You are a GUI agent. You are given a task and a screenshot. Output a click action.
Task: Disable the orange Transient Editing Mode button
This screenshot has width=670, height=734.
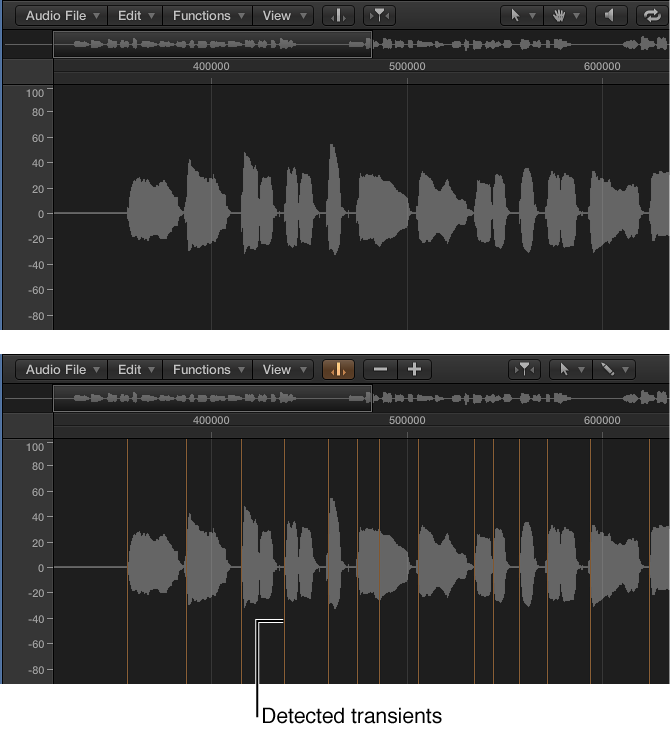[338, 370]
